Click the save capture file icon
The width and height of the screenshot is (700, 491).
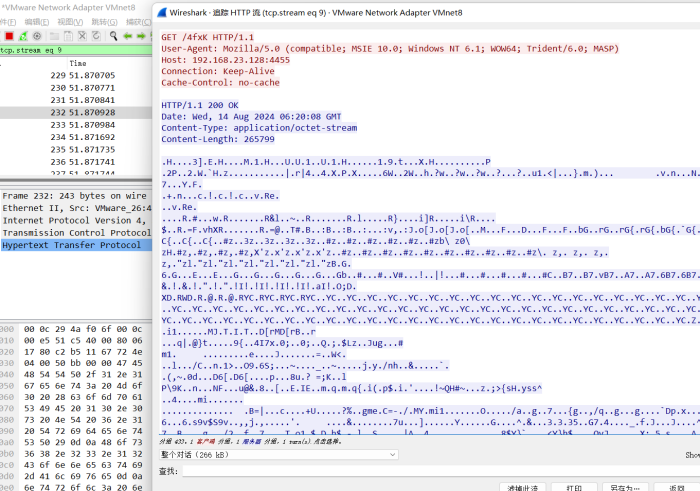pos(66,36)
